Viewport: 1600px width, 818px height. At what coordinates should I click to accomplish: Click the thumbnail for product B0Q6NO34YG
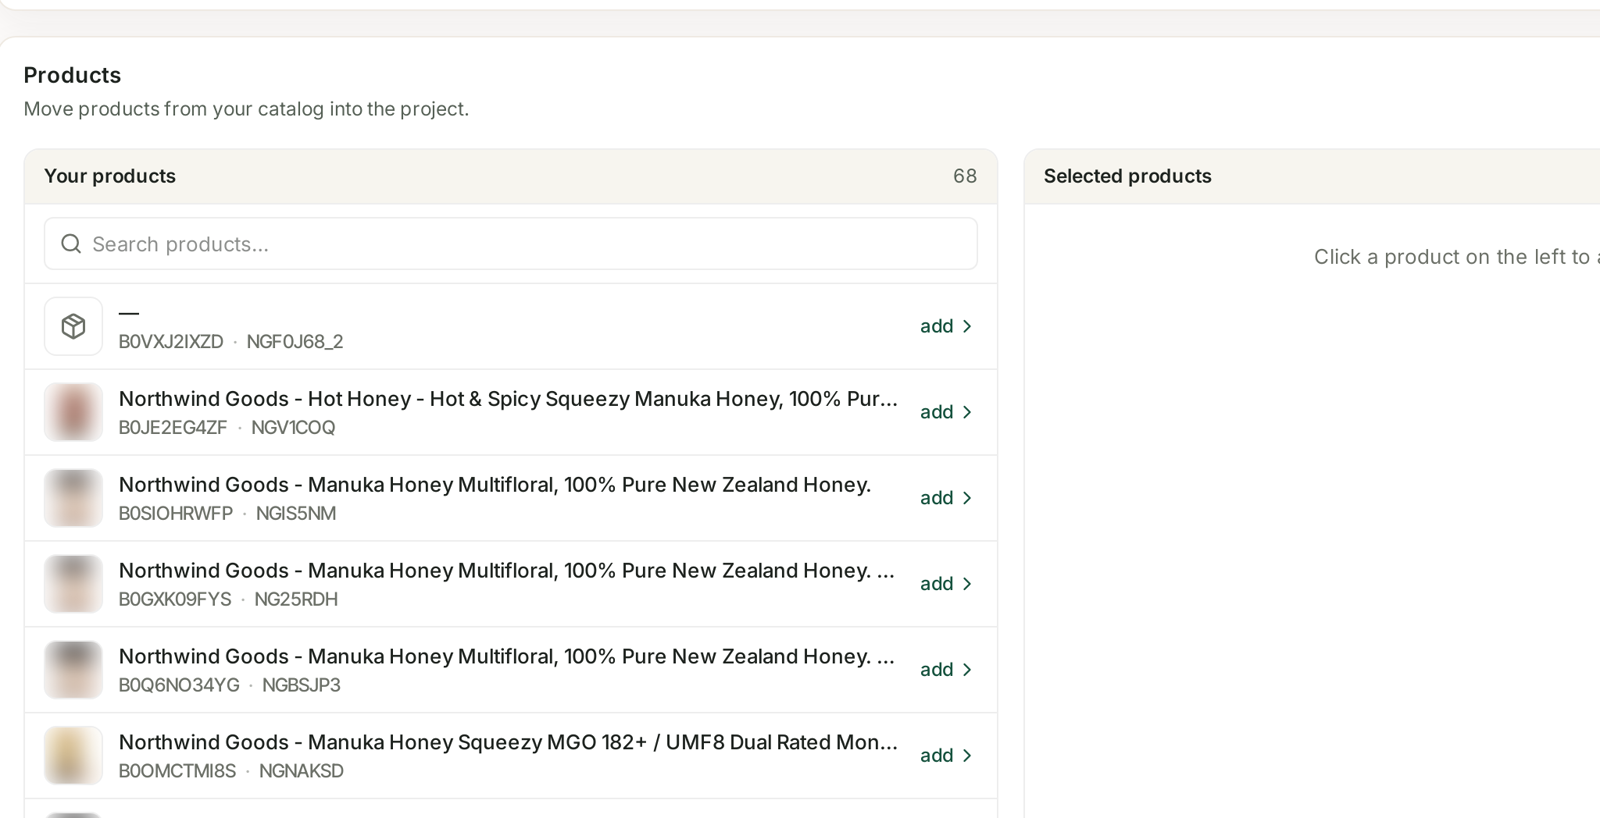(x=73, y=670)
